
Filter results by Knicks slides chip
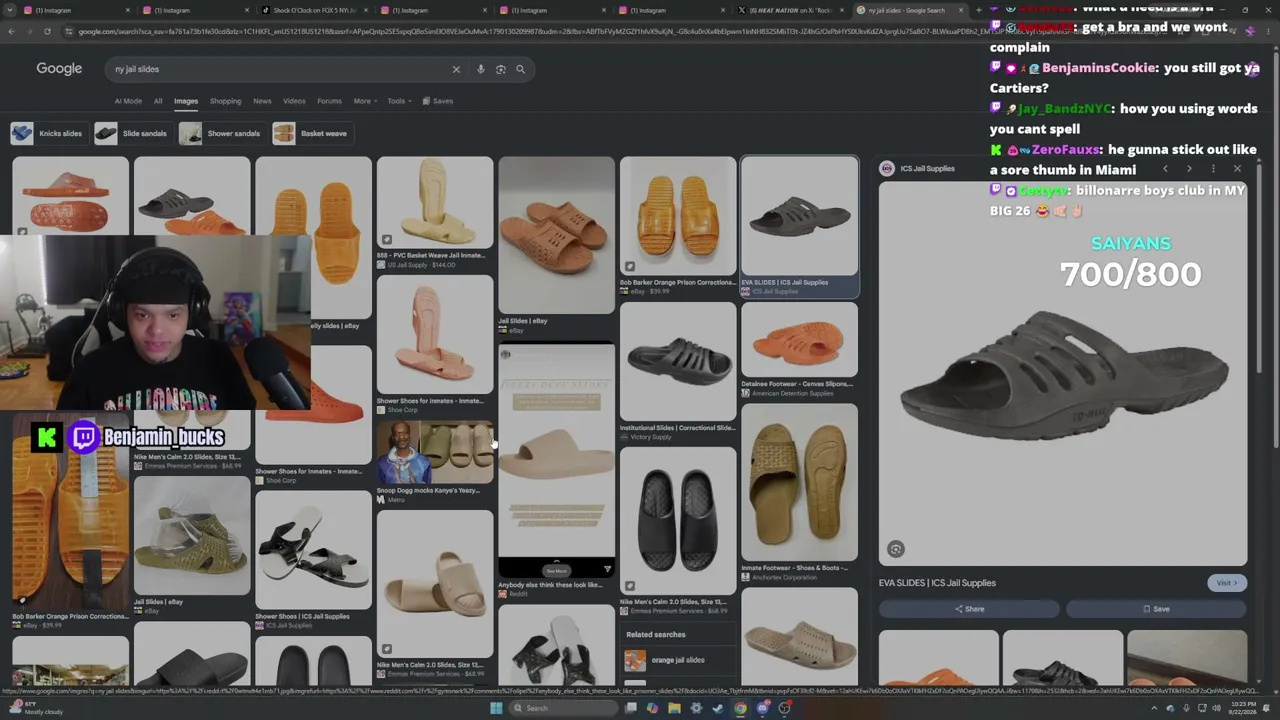[47, 133]
